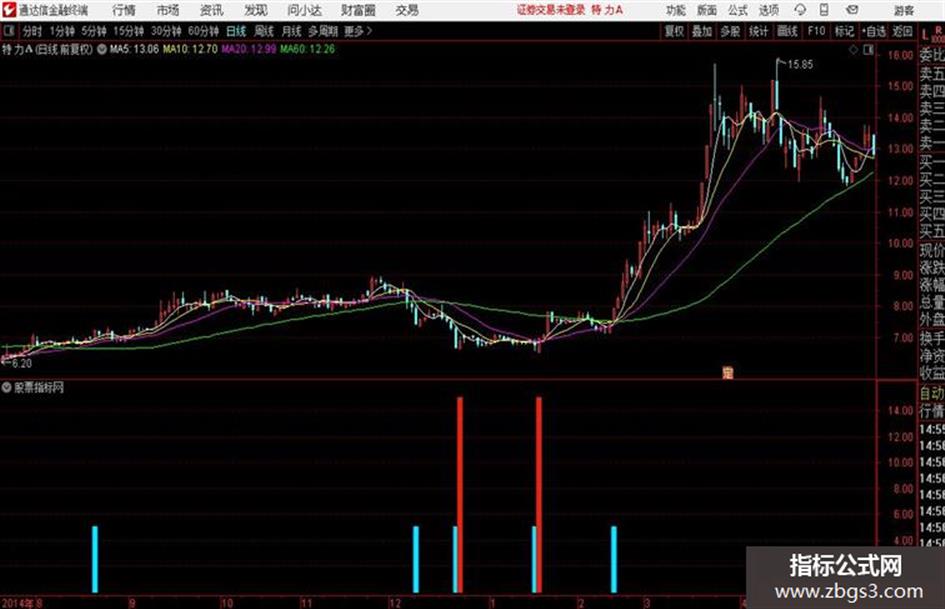The width and height of the screenshot is (945, 609).
Task: Select the 周线 weekly period tab
Action: pyautogui.click(x=264, y=31)
